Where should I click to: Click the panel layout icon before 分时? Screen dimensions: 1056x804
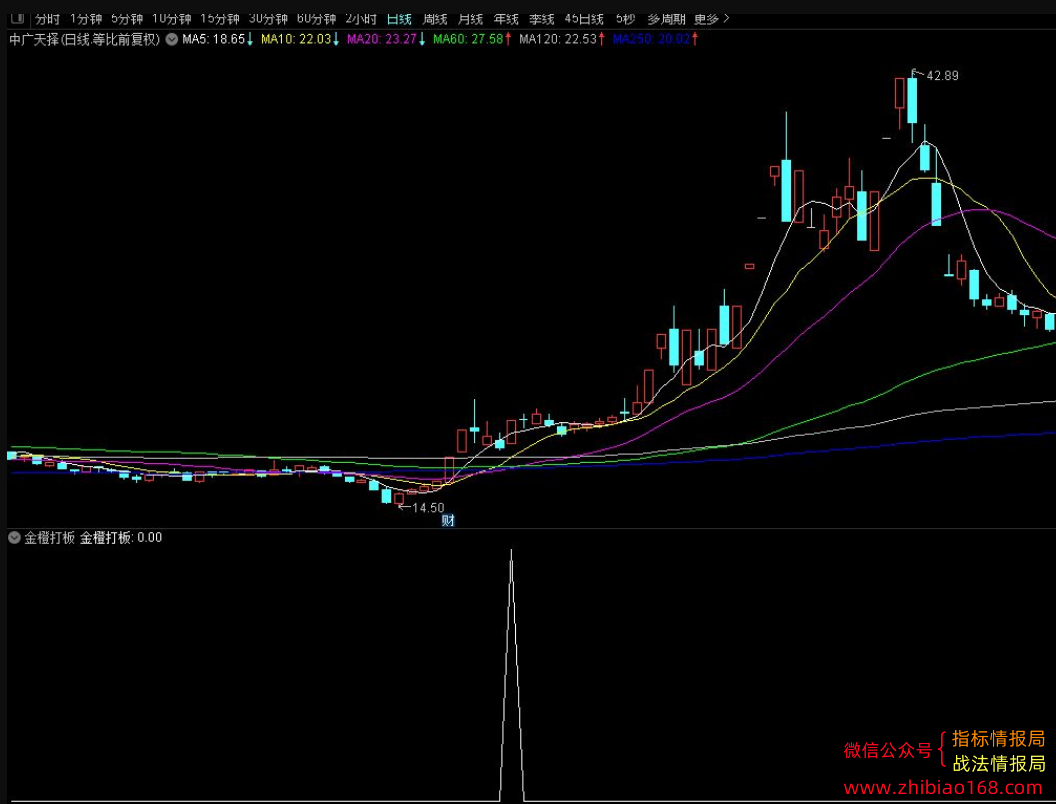pyautogui.click(x=17, y=18)
